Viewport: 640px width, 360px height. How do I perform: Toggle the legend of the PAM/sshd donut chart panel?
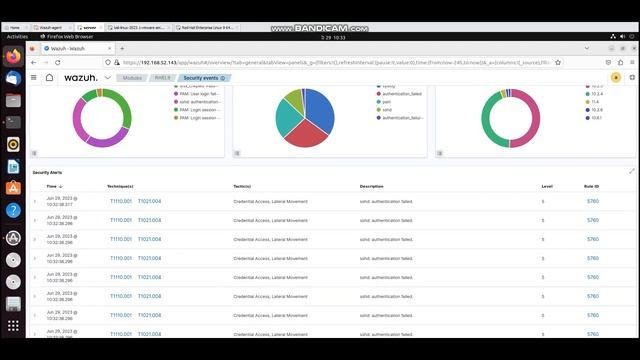point(34,153)
